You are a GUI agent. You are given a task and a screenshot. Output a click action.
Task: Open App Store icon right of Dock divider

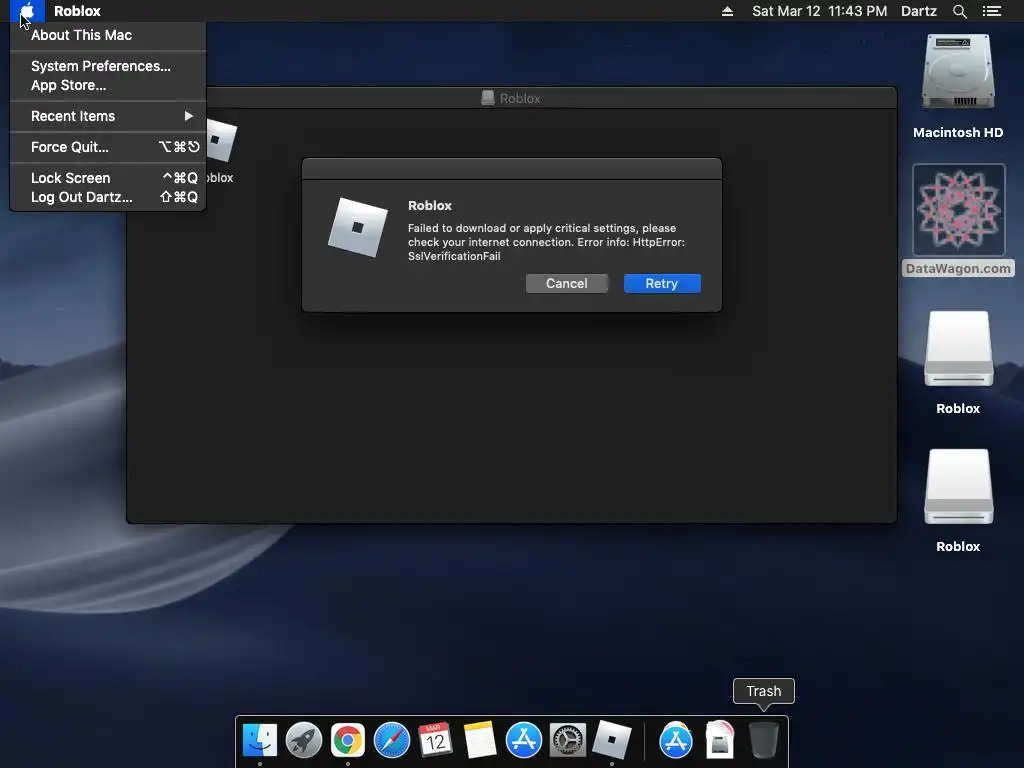pyautogui.click(x=676, y=740)
